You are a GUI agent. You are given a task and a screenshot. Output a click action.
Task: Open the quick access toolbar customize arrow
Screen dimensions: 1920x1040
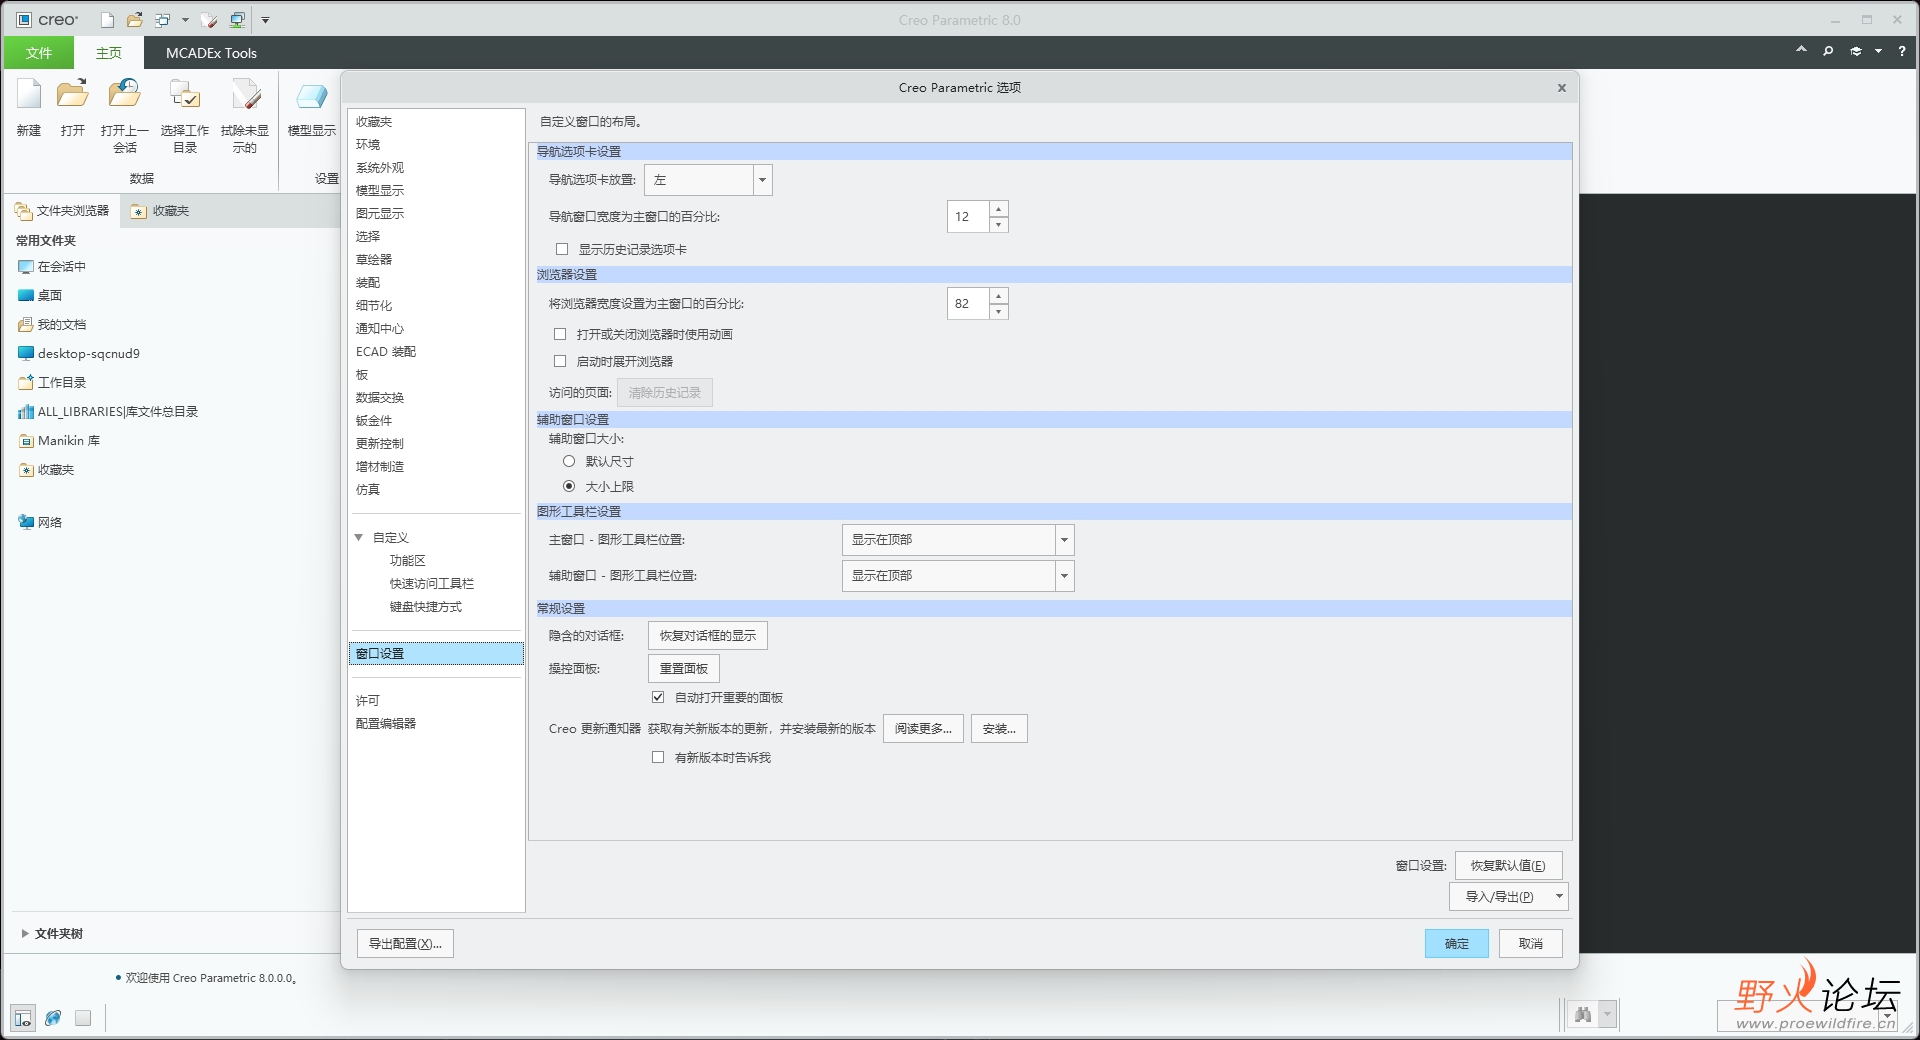pyautogui.click(x=265, y=20)
